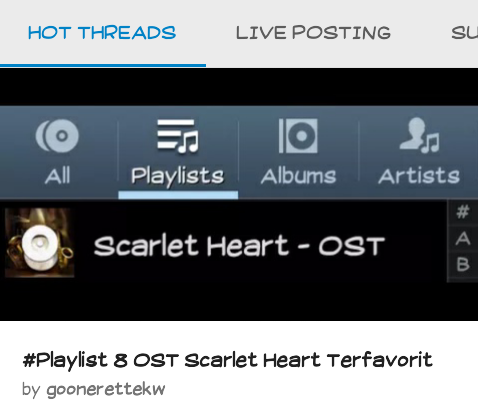Click the All discs icon
The image size is (478, 411).
tap(57, 136)
